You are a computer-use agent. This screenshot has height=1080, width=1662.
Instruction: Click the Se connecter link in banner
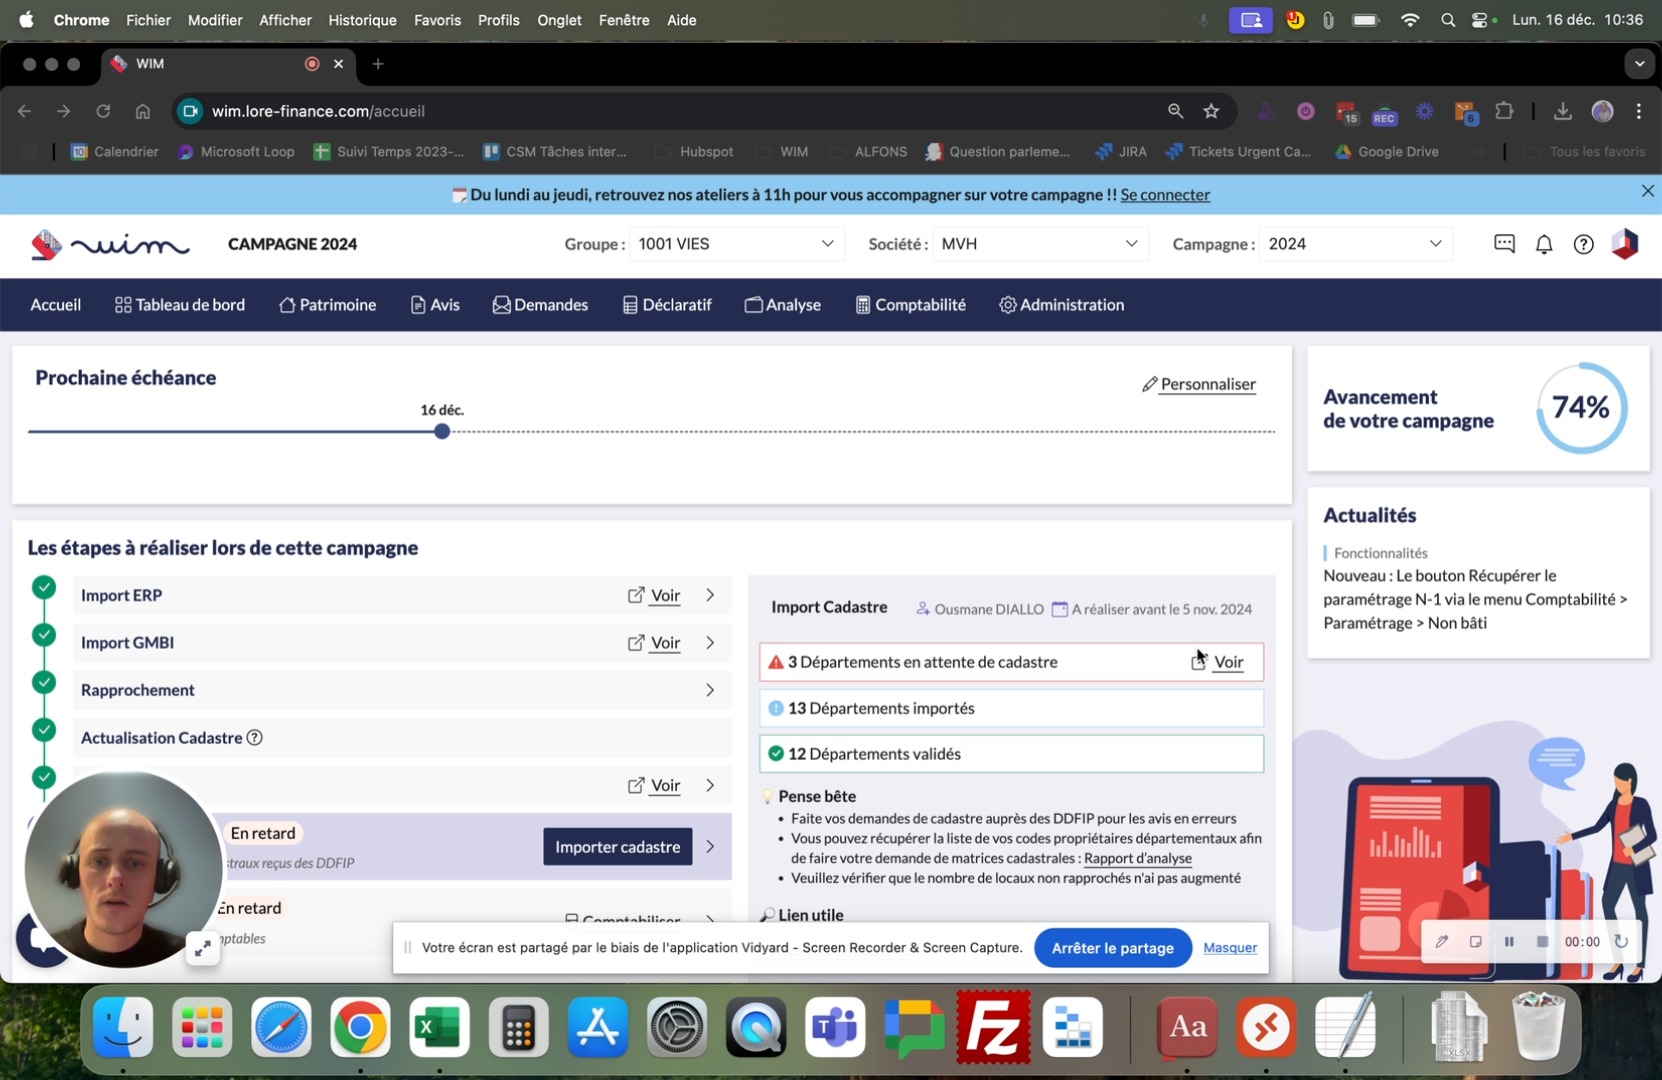pyautogui.click(x=1165, y=195)
